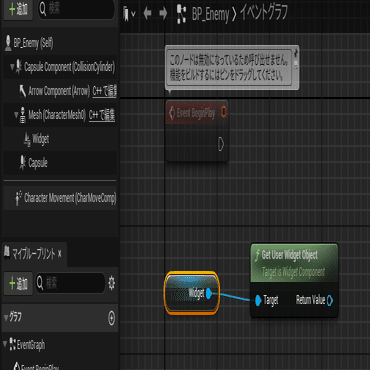The image size is (370, 370).
Task: Click the Arrow Component icon
Action: tap(23, 91)
